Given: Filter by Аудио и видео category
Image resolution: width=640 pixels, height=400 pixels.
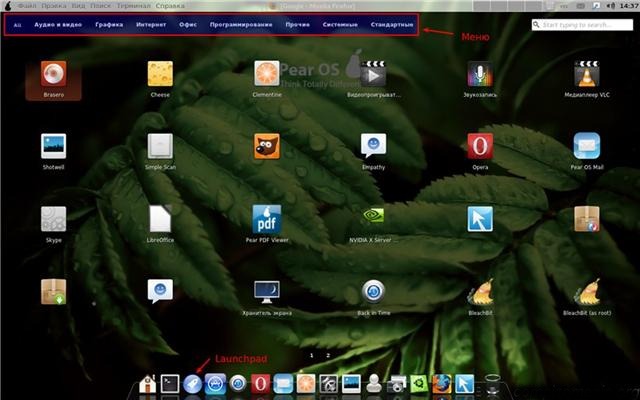Looking at the screenshot, I should coord(58,24).
